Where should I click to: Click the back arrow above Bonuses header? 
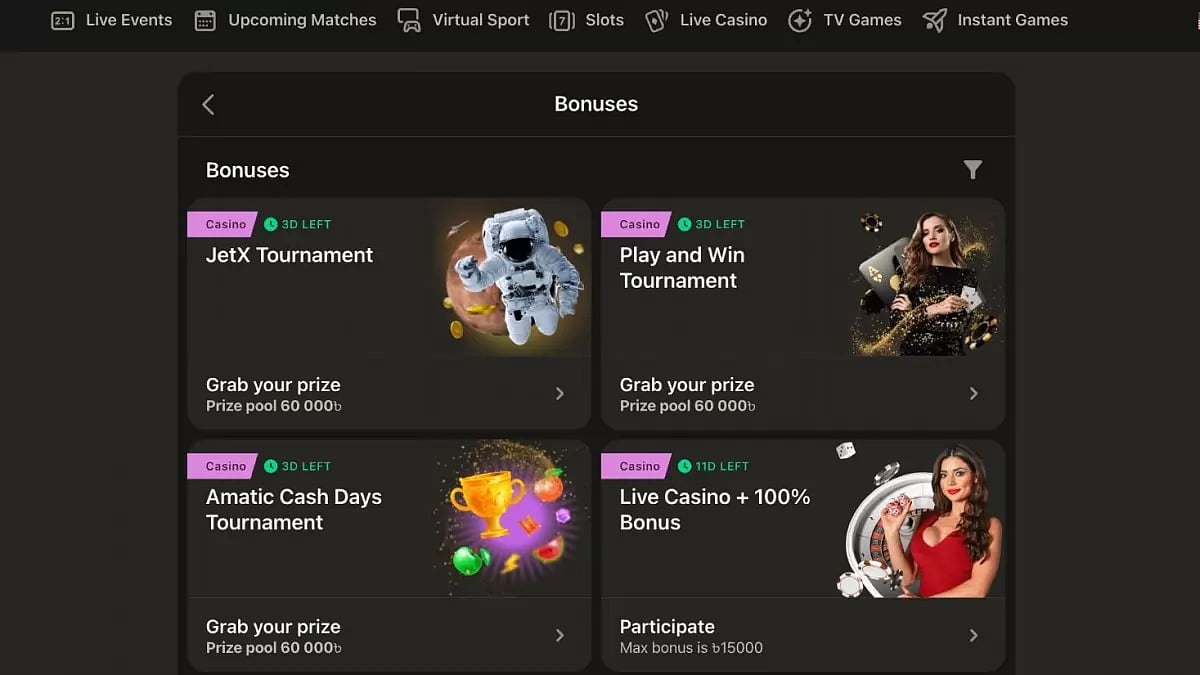click(x=209, y=103)
